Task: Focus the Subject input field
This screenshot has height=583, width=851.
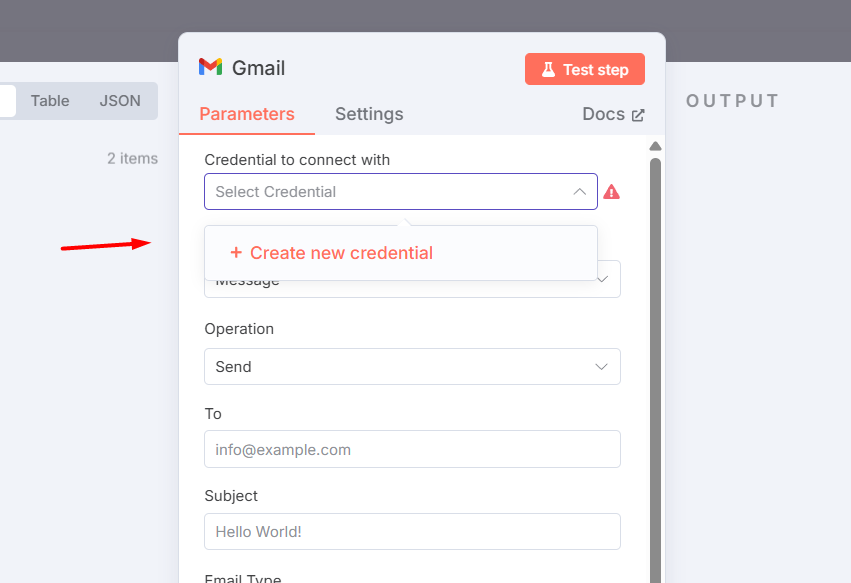Action: pos(412,531)
